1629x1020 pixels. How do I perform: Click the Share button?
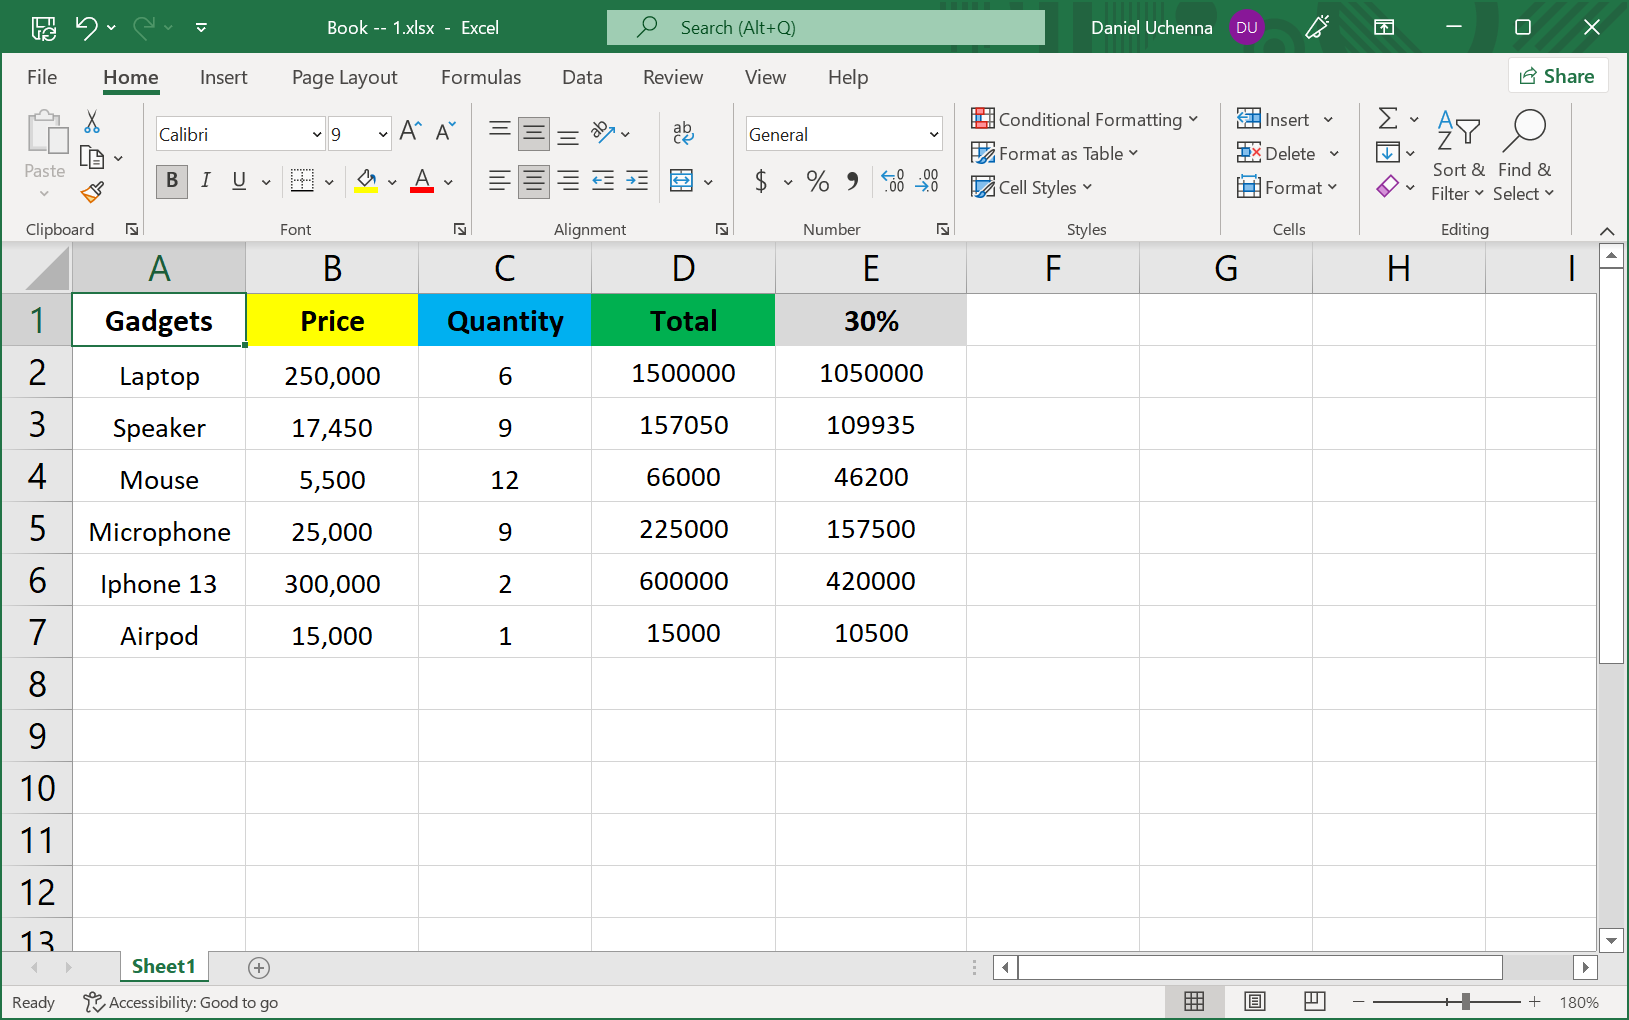pyautogui.click(x=1557, y=75)
